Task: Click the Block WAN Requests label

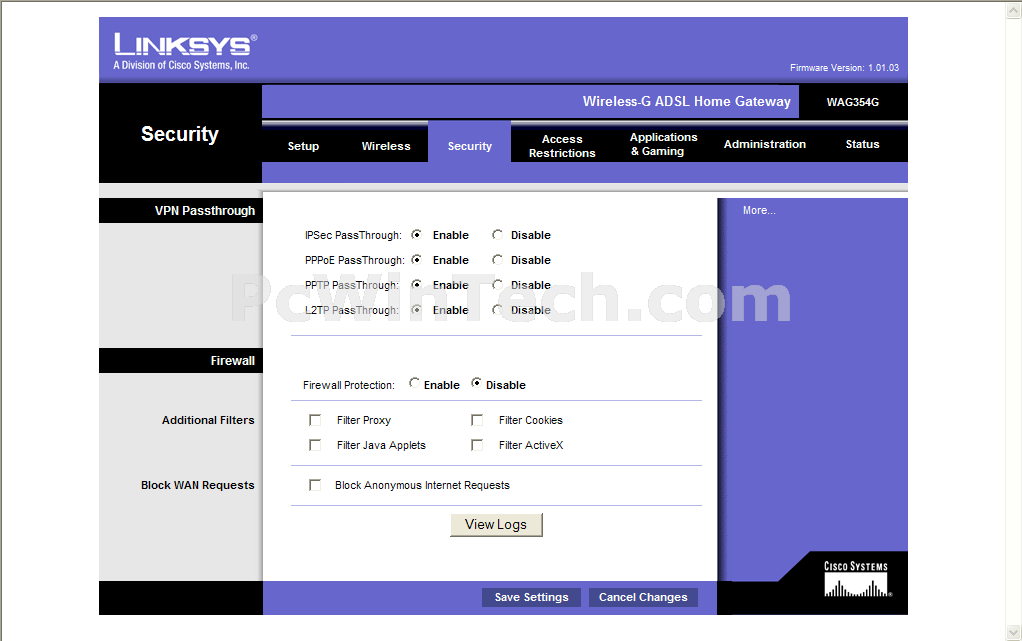Action: click(197, 485)
